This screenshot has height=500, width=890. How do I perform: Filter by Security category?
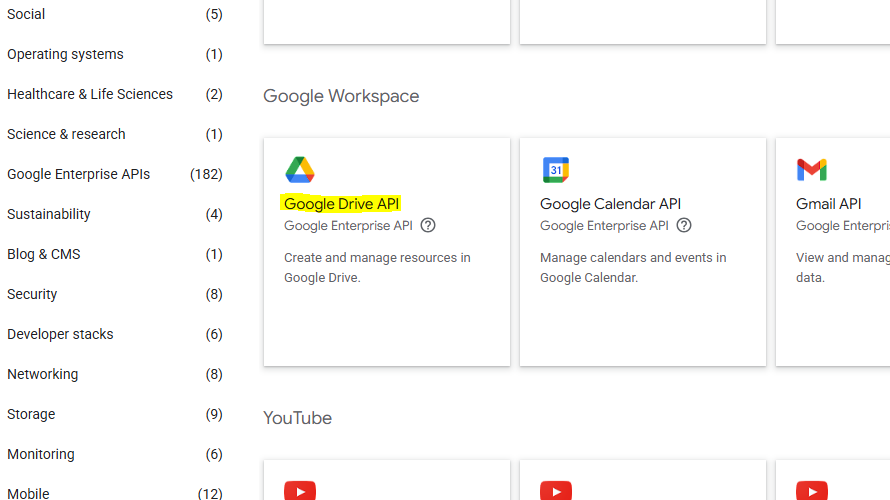pos(32,294)
